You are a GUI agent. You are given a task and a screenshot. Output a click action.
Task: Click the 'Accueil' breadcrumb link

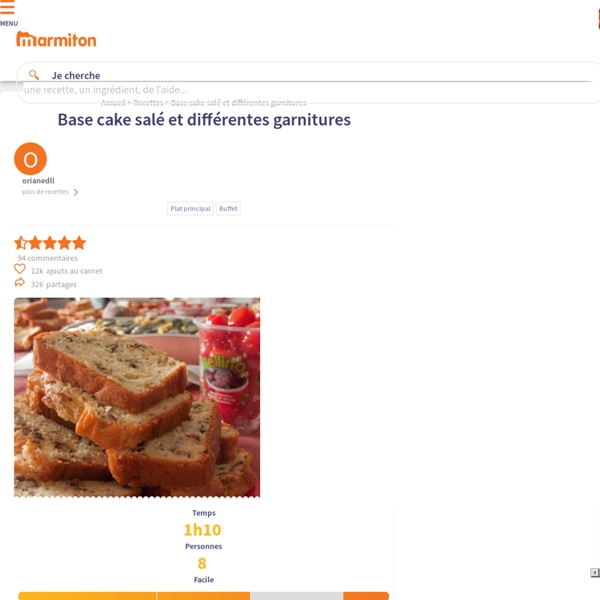(x=113, y=103)
